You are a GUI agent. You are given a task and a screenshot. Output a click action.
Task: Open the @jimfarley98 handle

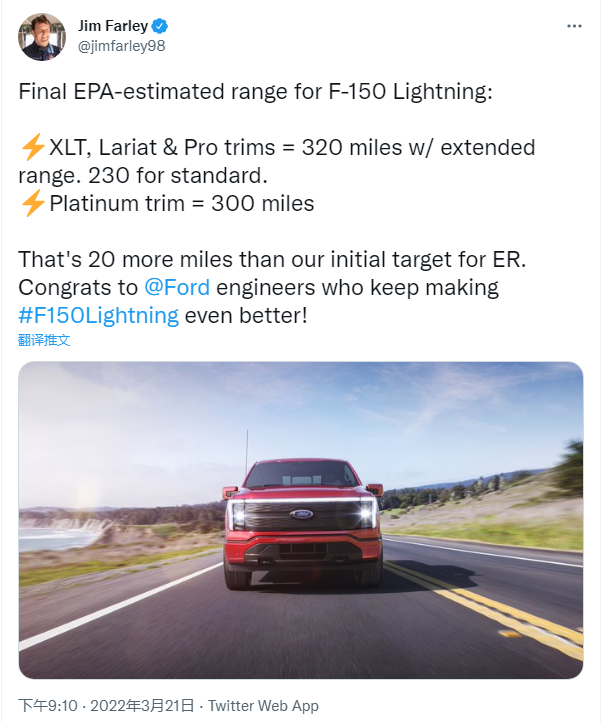(x=122, y=46)
